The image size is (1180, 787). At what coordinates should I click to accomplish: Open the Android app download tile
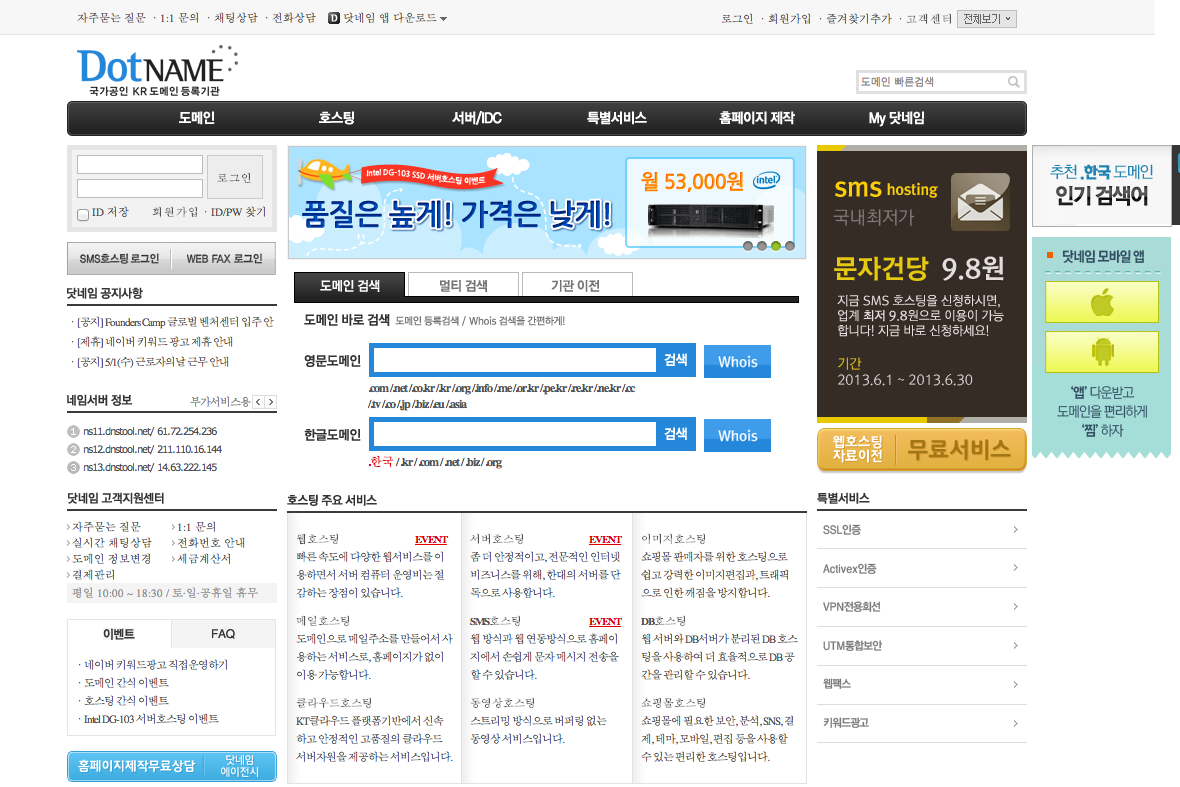pyautogui.click(x=1102, y=351)
